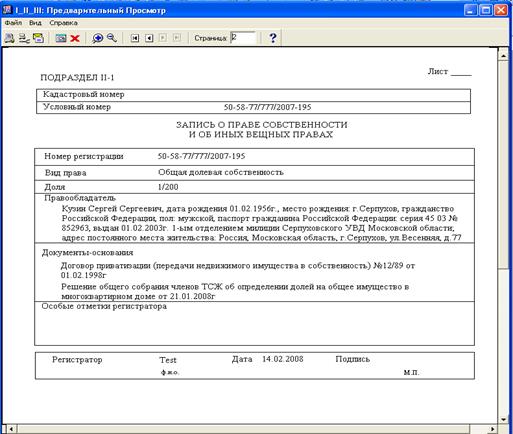
Task: Click the share value 1/200
Action: coord(168,187)
